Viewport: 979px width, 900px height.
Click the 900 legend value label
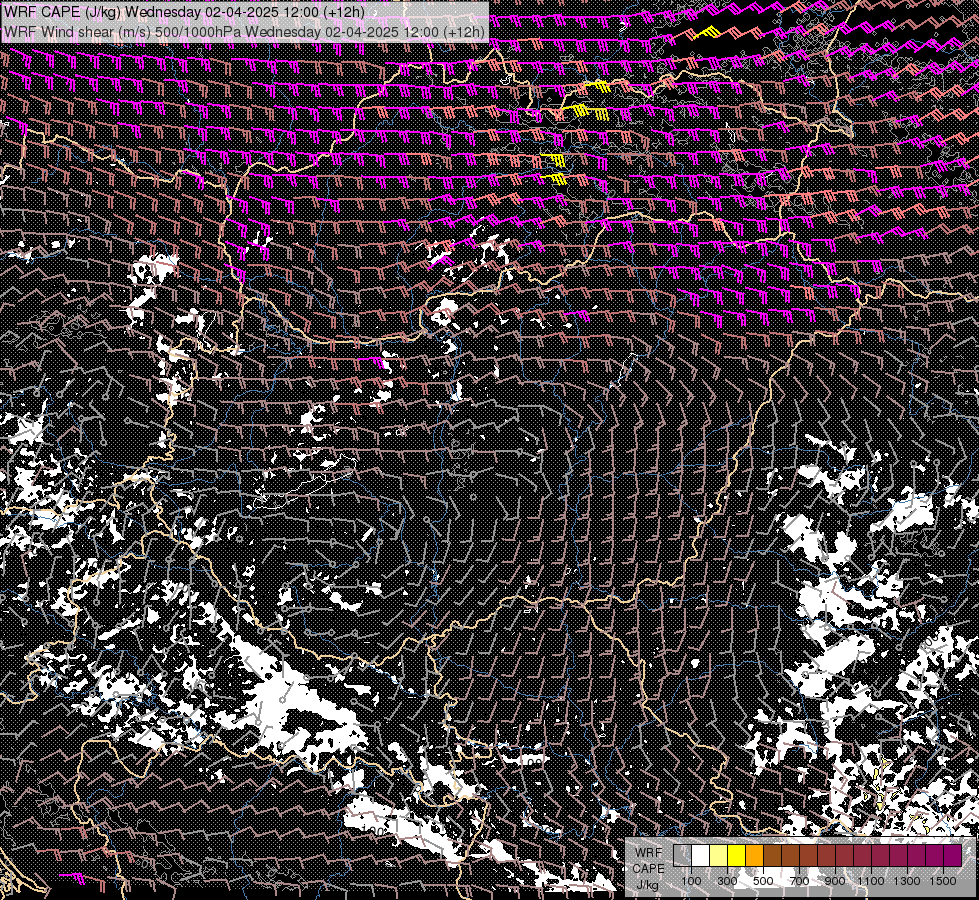coord(835,881)
